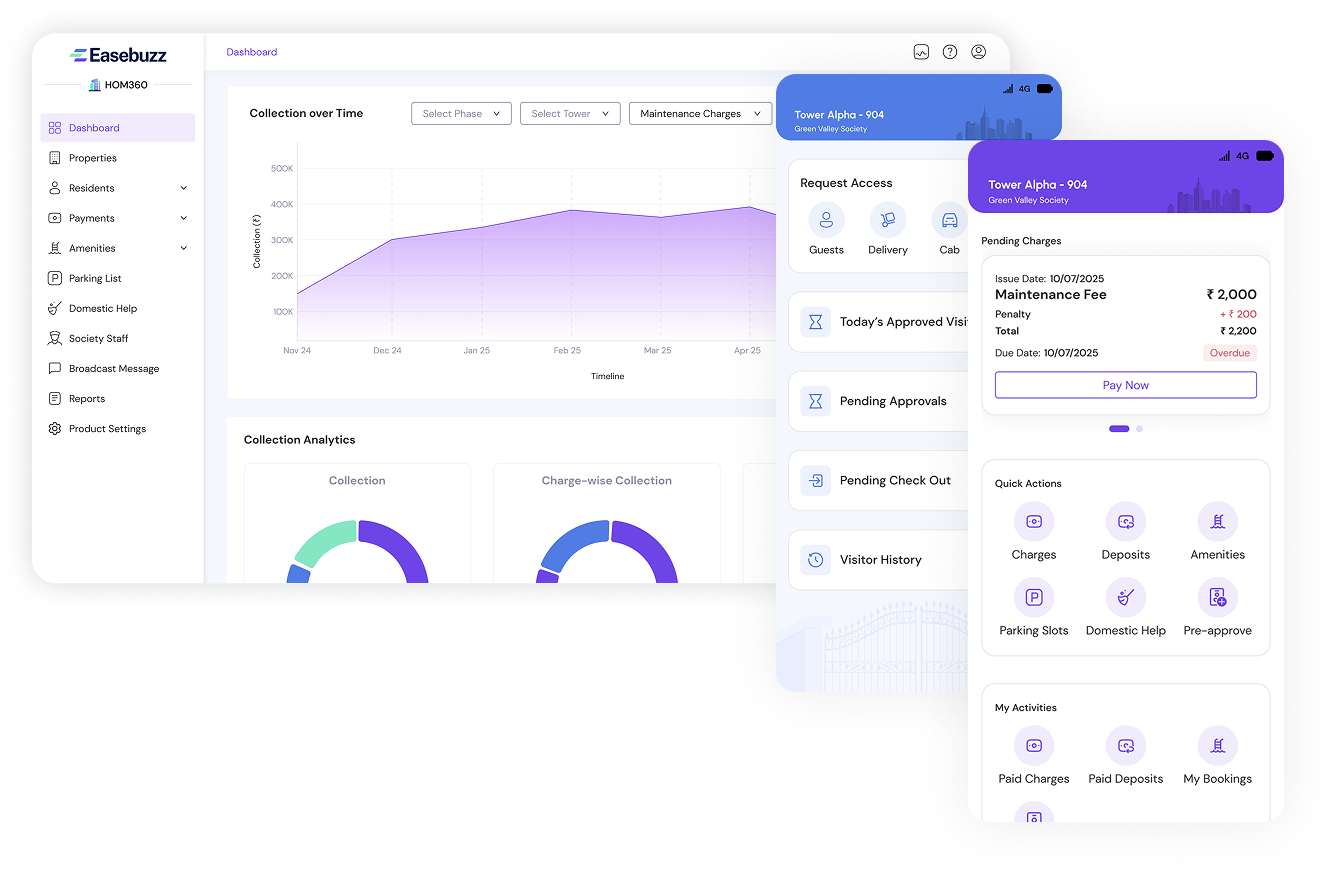Open the Select Phase dropdown

pos(461,114)
